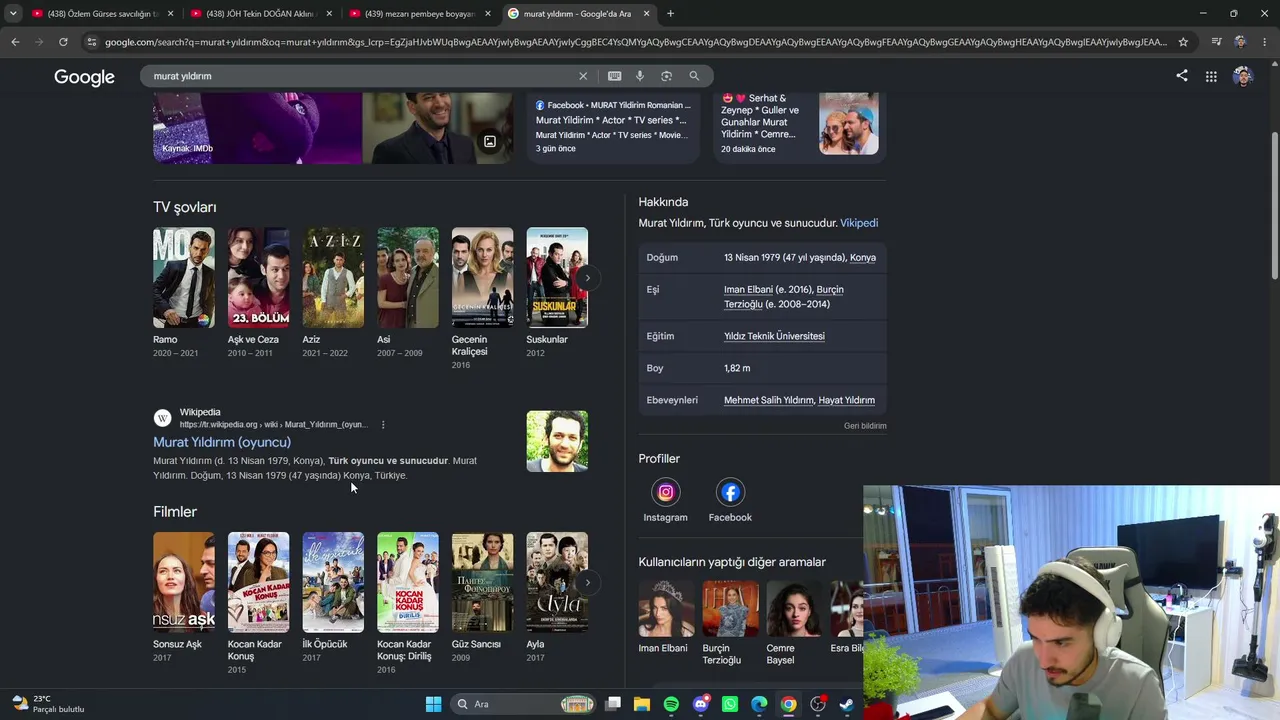1280x720 pixels.
Task: Open WhatsApp from the taskbar
Action: [x=730, y=704]
